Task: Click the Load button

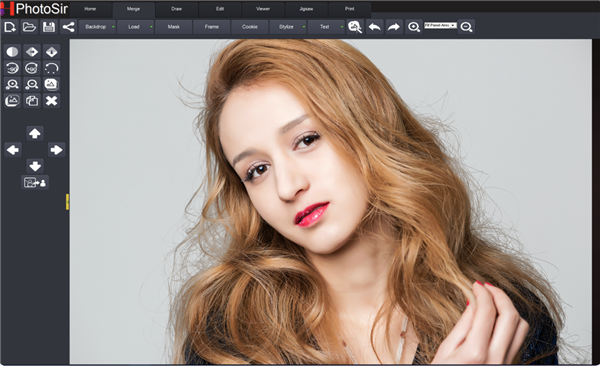Action: pos(134,27)
